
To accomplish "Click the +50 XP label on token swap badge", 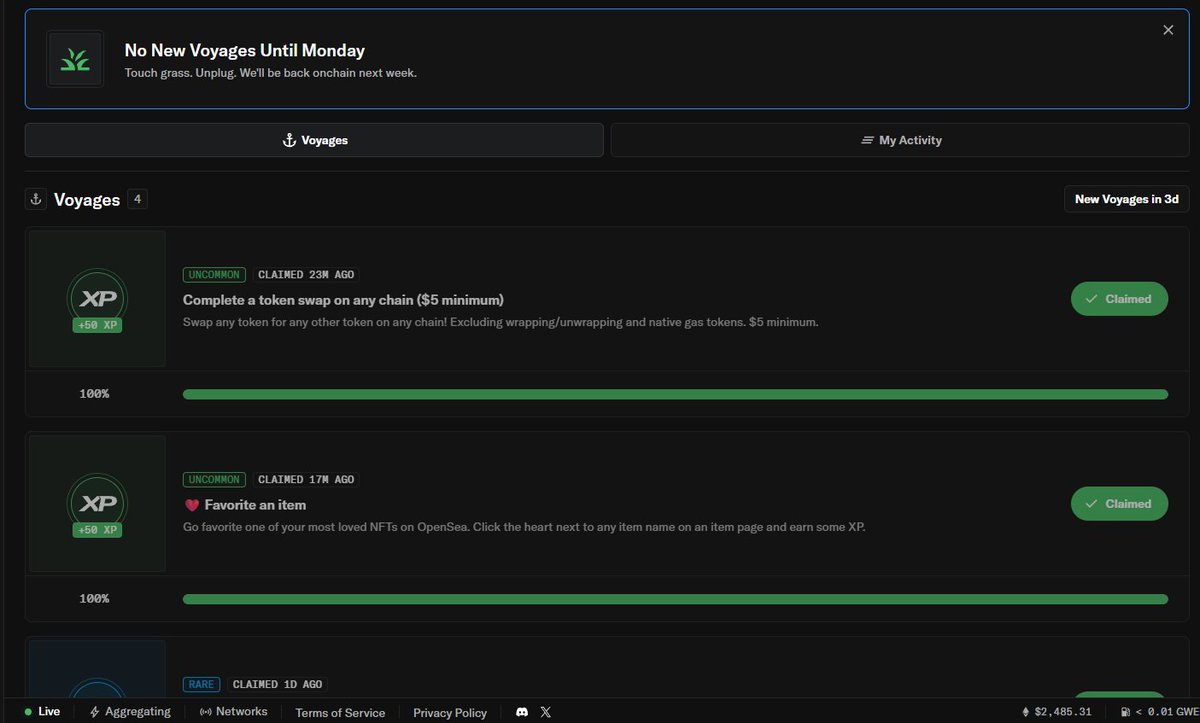I will (x=97, y=325).
